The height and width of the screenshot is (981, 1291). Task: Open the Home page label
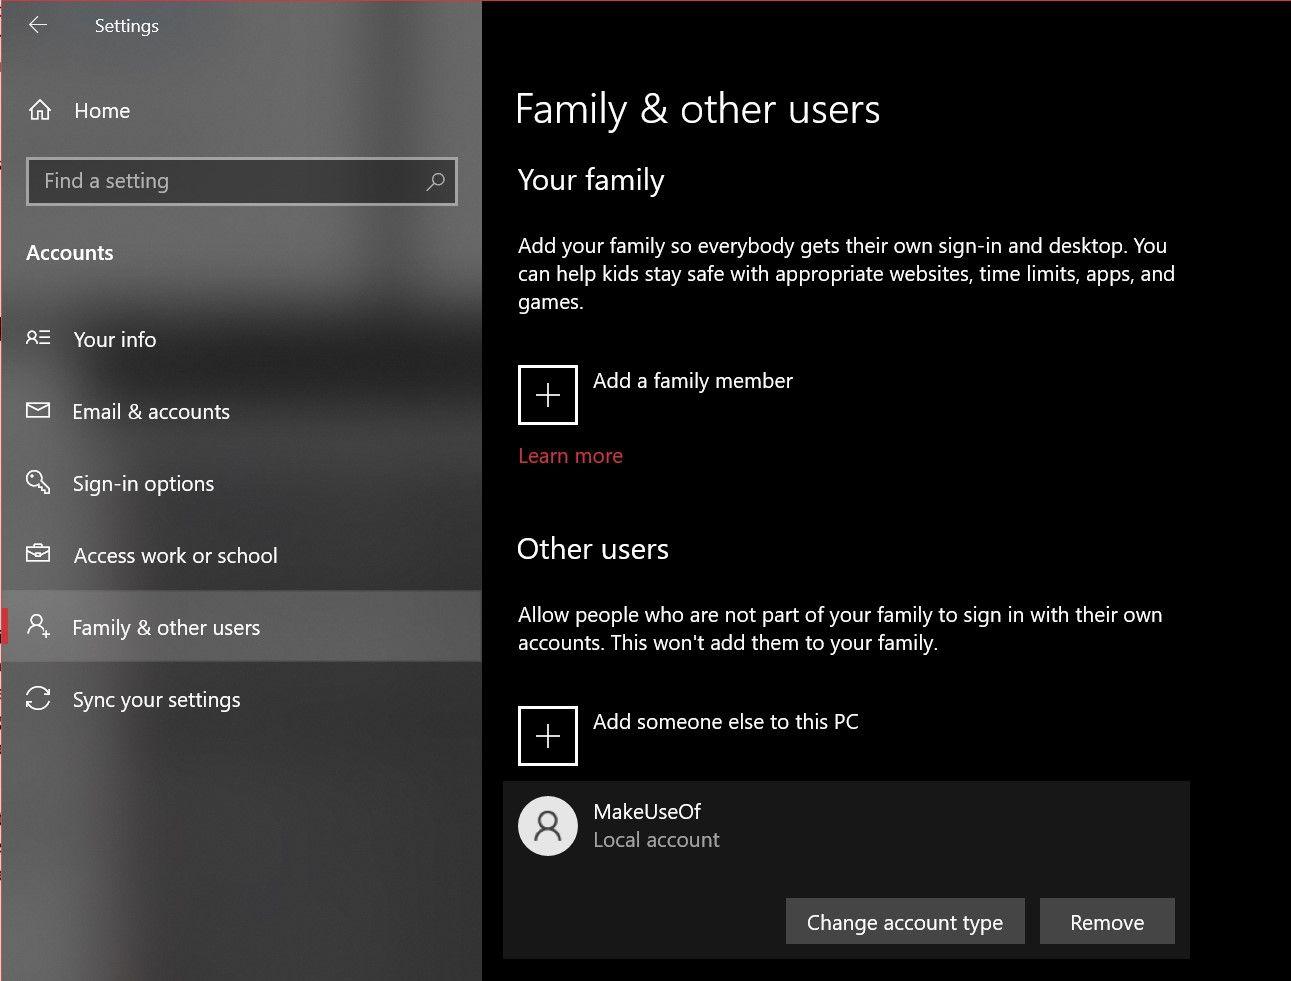click(102, 111)
